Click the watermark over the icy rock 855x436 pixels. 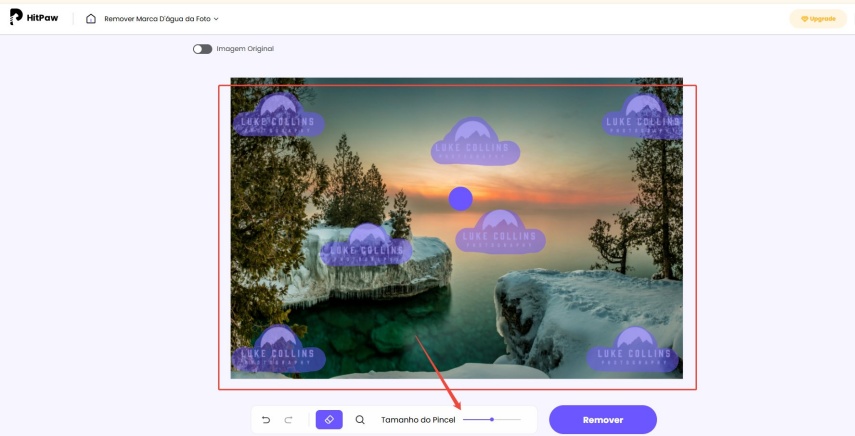click(x=366, y=245)
